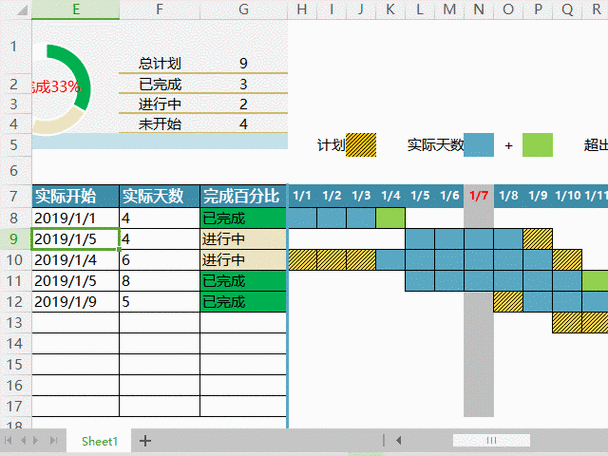
Task: Select the 2019/1/9 date cell
Action: click(x=75, y=302)
